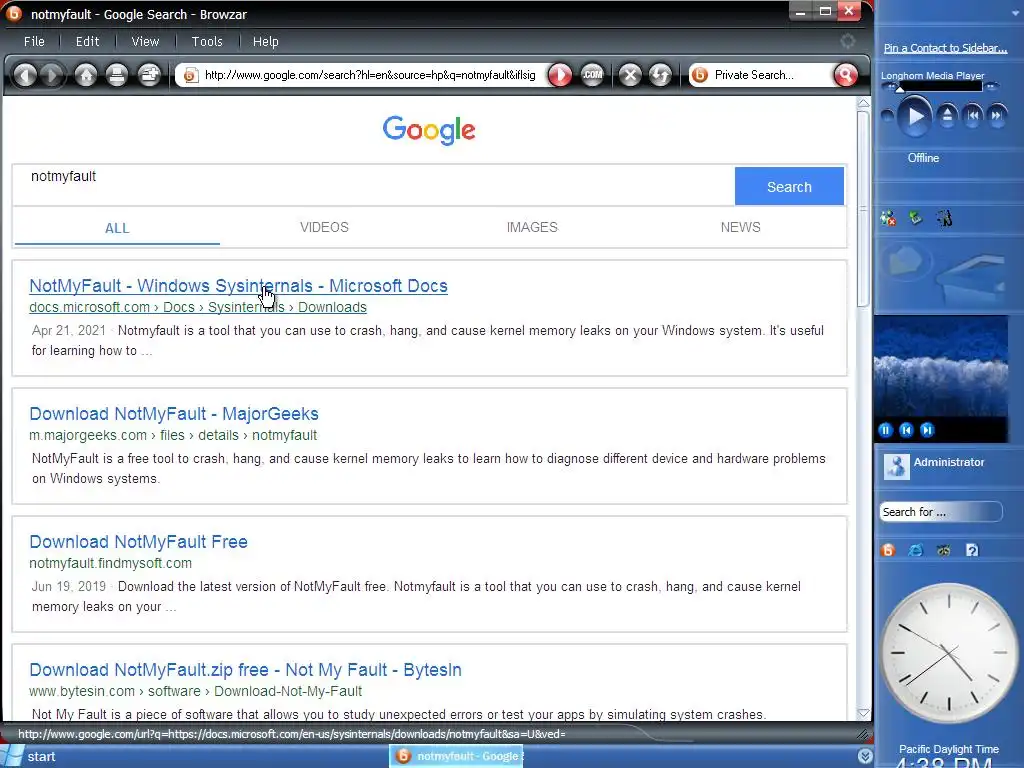Open Download NotMyFault.zip free BytesIn link

(246, 670)
